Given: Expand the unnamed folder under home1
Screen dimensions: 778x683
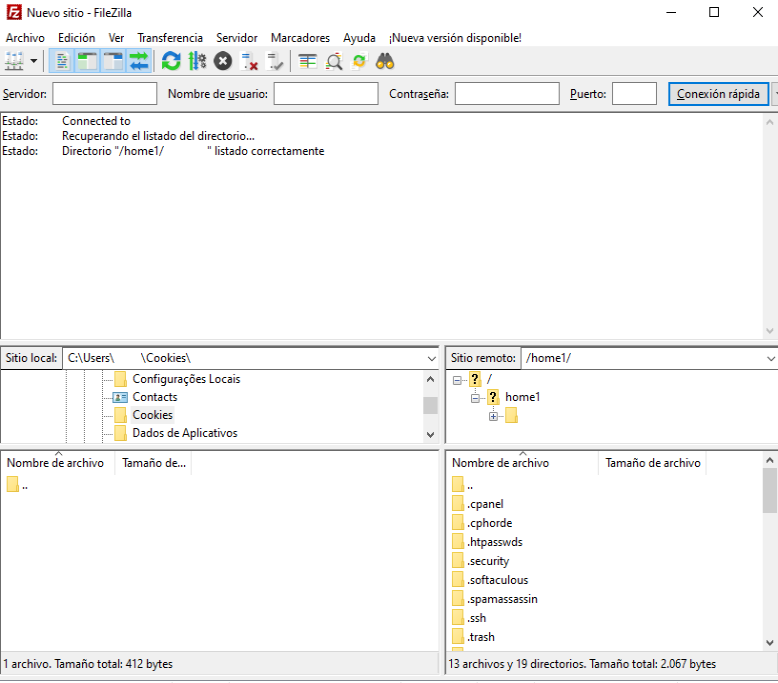Looking at the screenshot, I should [493, 416].
